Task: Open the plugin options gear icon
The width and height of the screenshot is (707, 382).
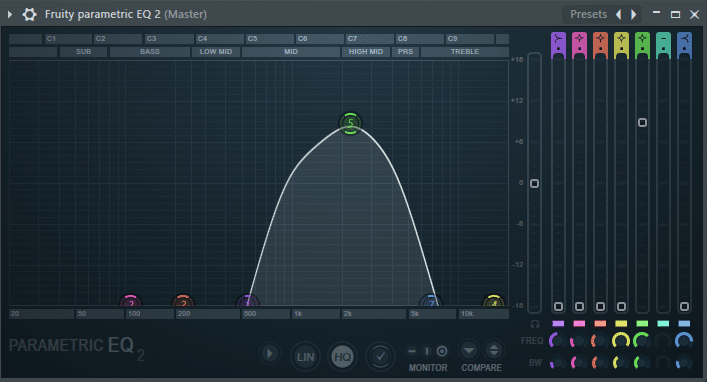Action: pyautogui.click(x=30, y=14)
